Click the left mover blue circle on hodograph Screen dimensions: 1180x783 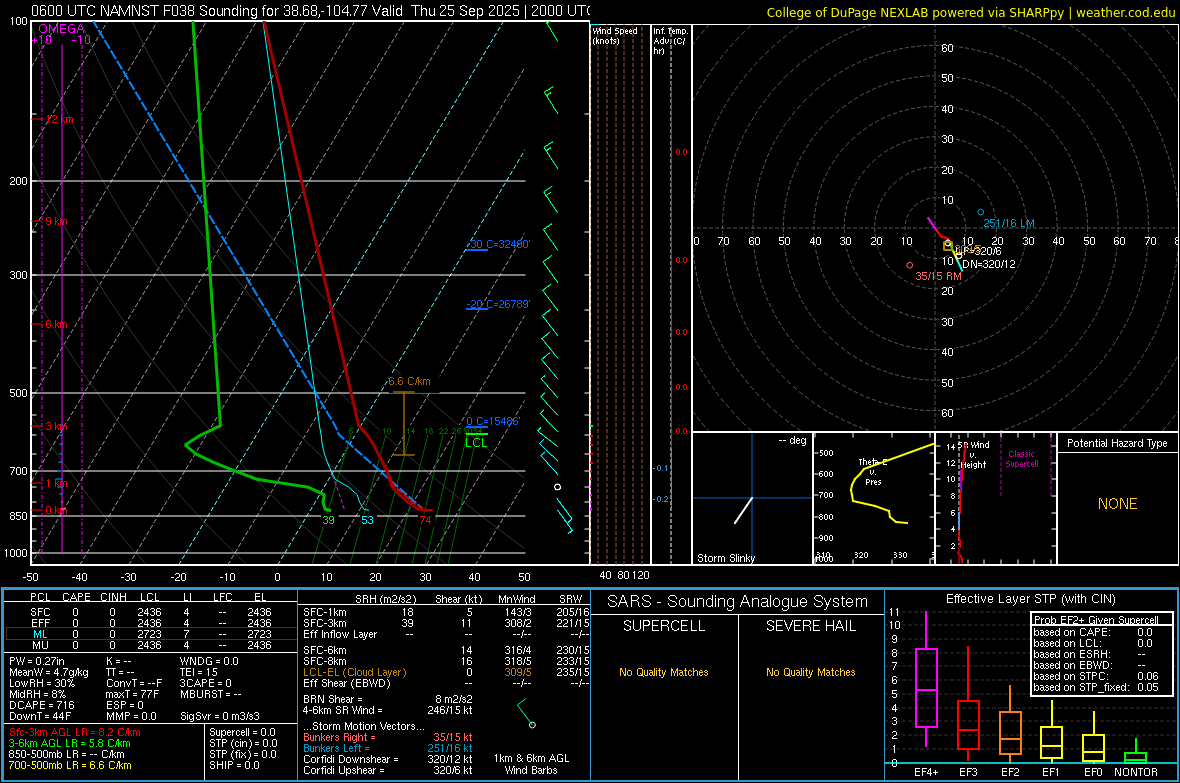(981, 212)
